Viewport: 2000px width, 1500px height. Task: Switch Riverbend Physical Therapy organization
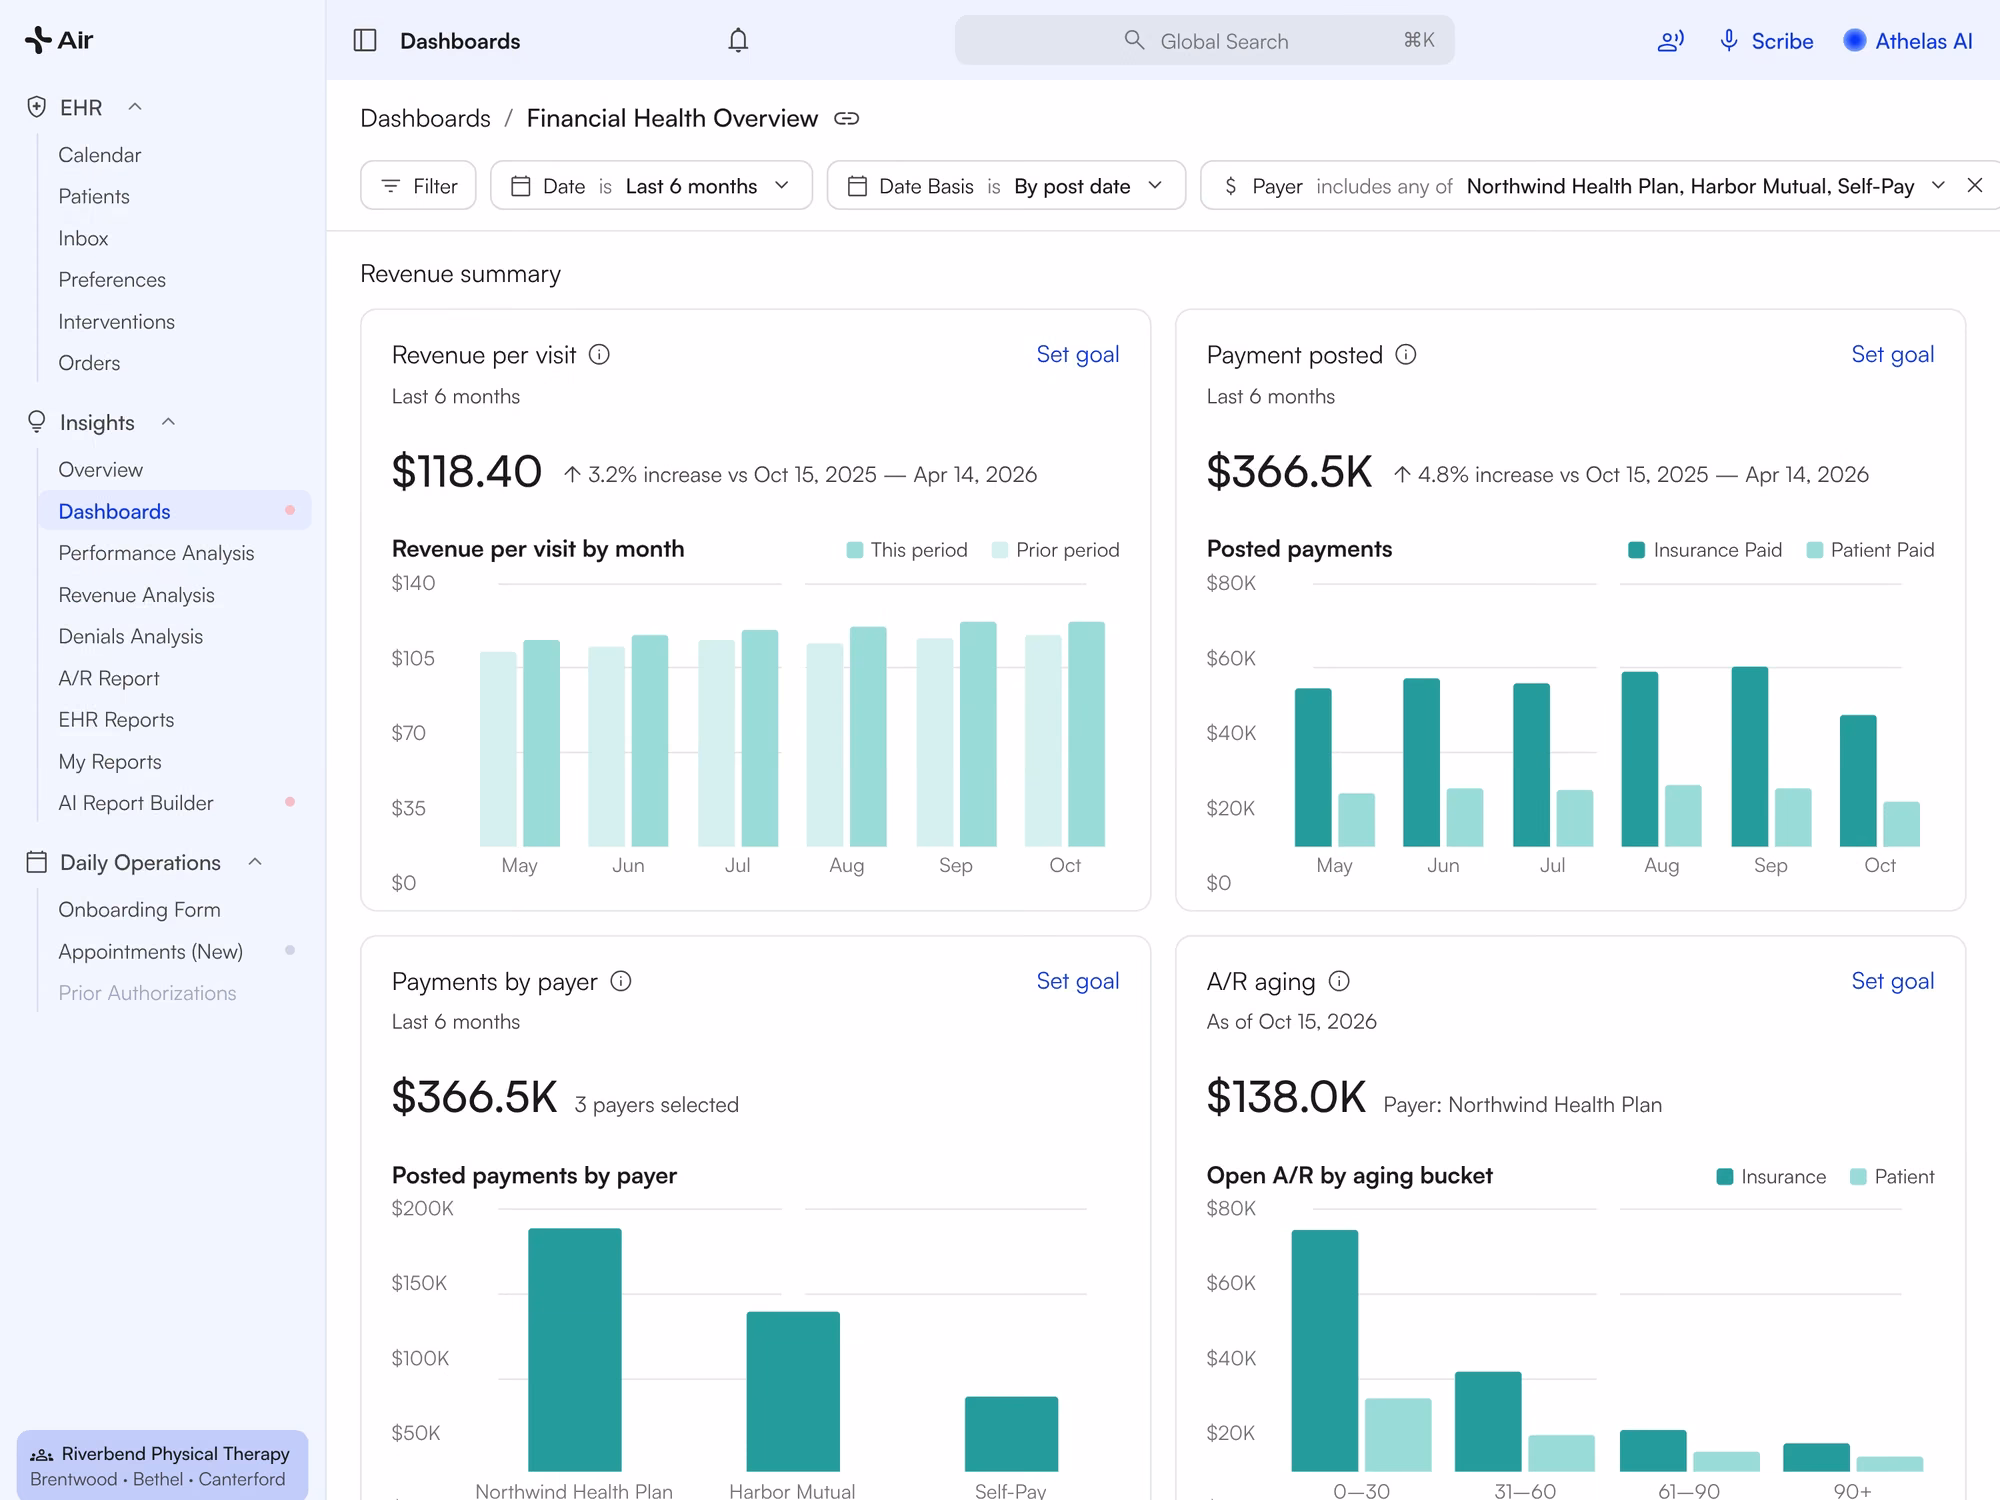point(162,1465)
